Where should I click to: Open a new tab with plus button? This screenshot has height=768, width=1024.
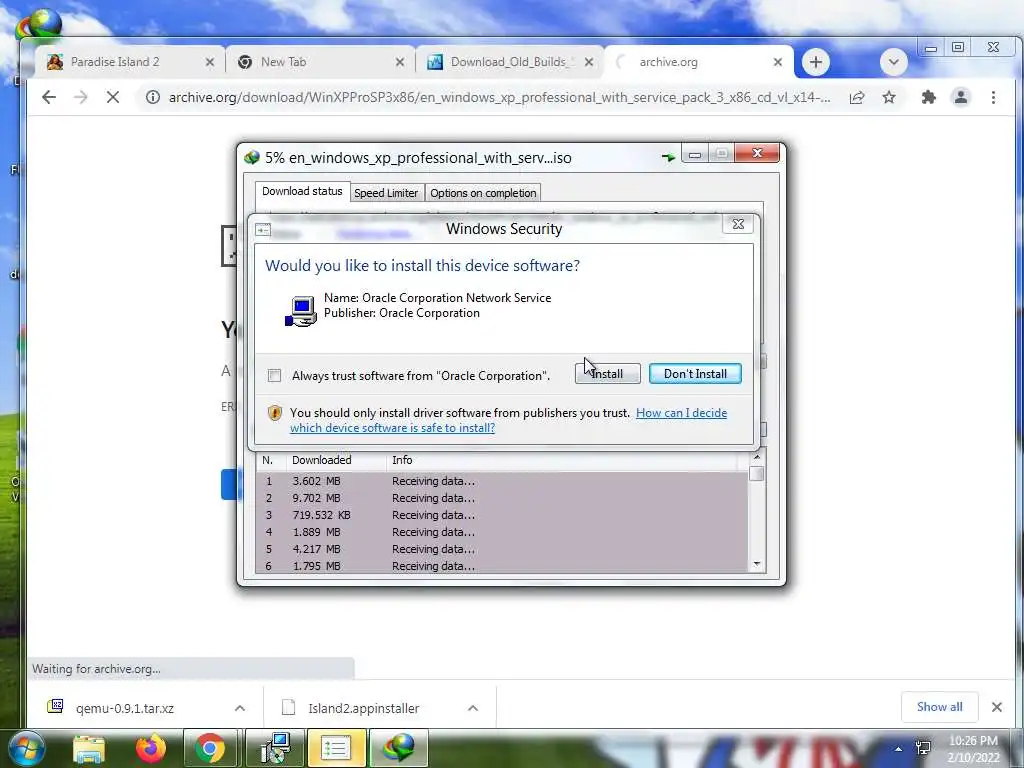pyautogui.click(x=816, y=62)
